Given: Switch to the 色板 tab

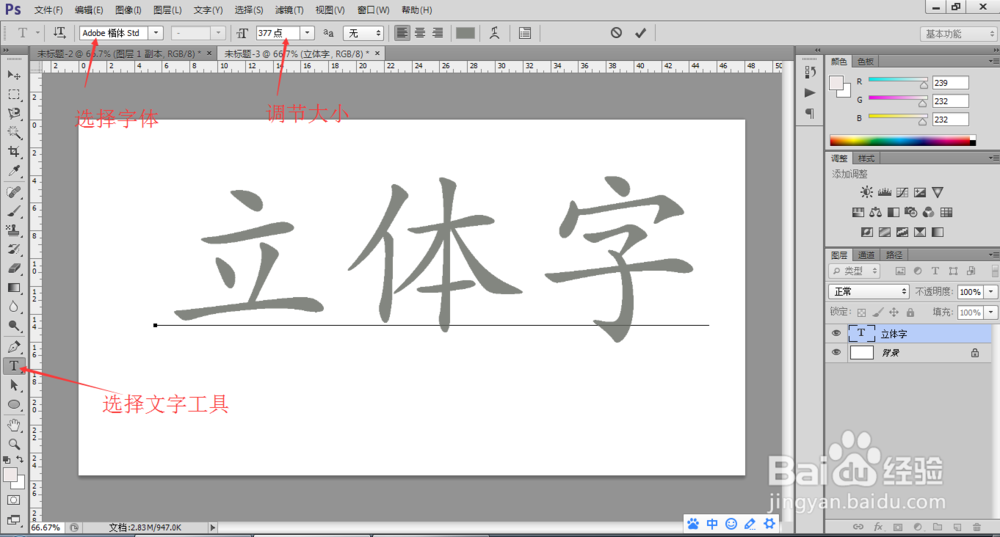Looking at the screenshot, I should [x=865, y=61].
